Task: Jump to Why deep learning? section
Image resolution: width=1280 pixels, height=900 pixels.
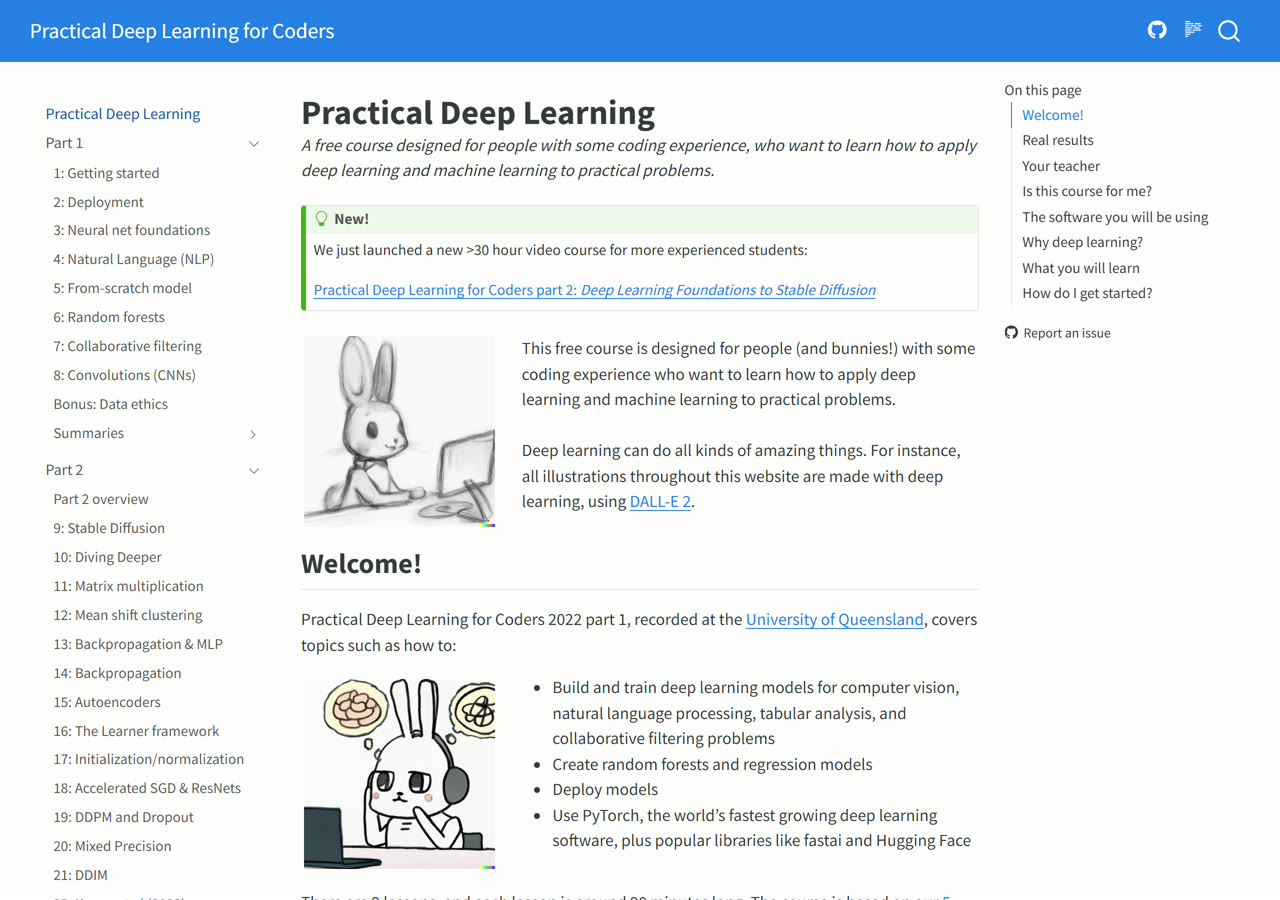Action: coord(1082,242)
